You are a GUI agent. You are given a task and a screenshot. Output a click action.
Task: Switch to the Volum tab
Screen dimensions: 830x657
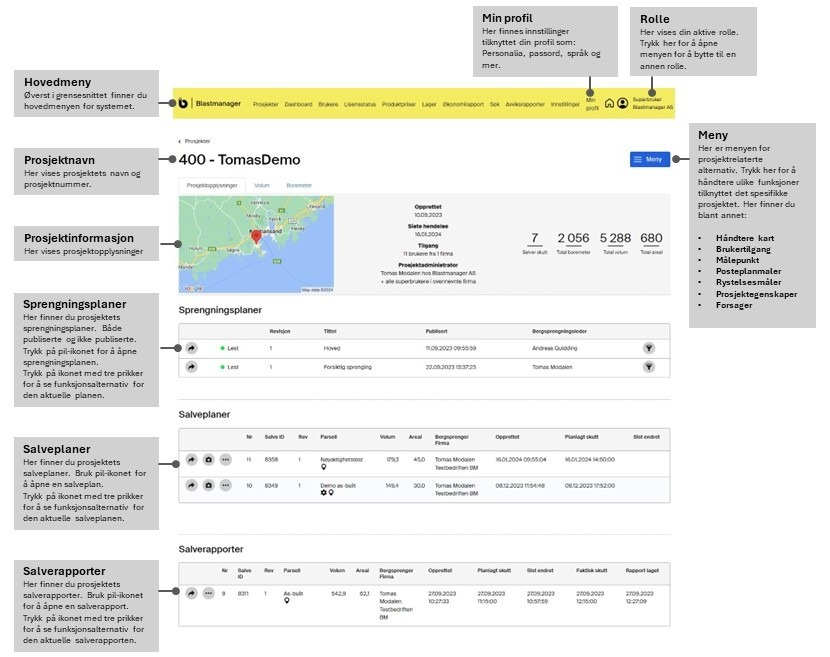(261, 185)
